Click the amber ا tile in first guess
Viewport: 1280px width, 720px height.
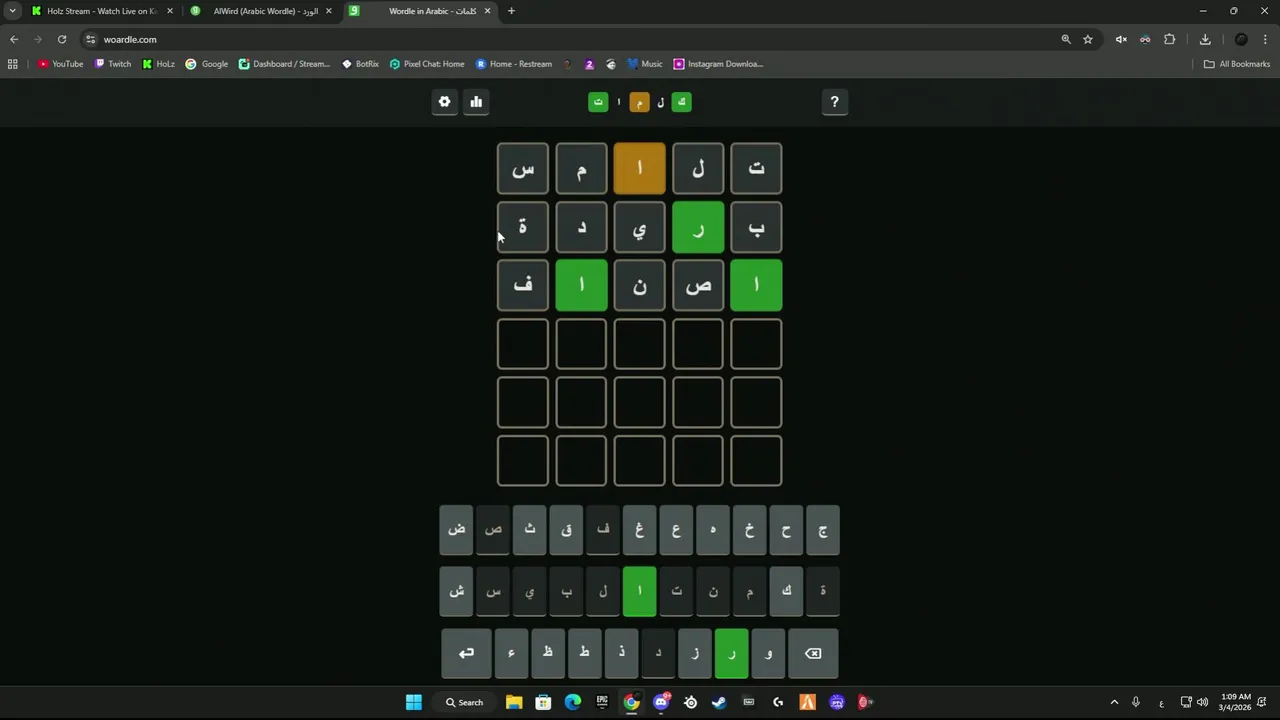coord(640,168)
